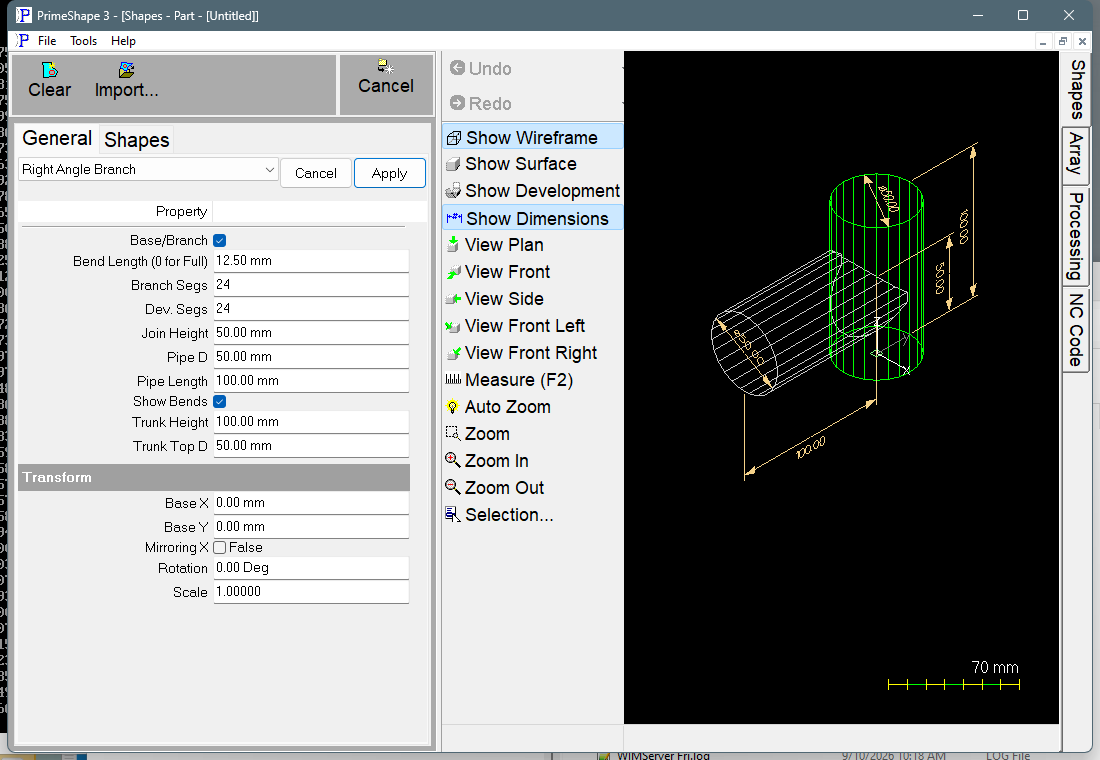The image size is (1100, 760).
Task: Click the small Cancel button next to Apply
Action: [x=316, y=173]
